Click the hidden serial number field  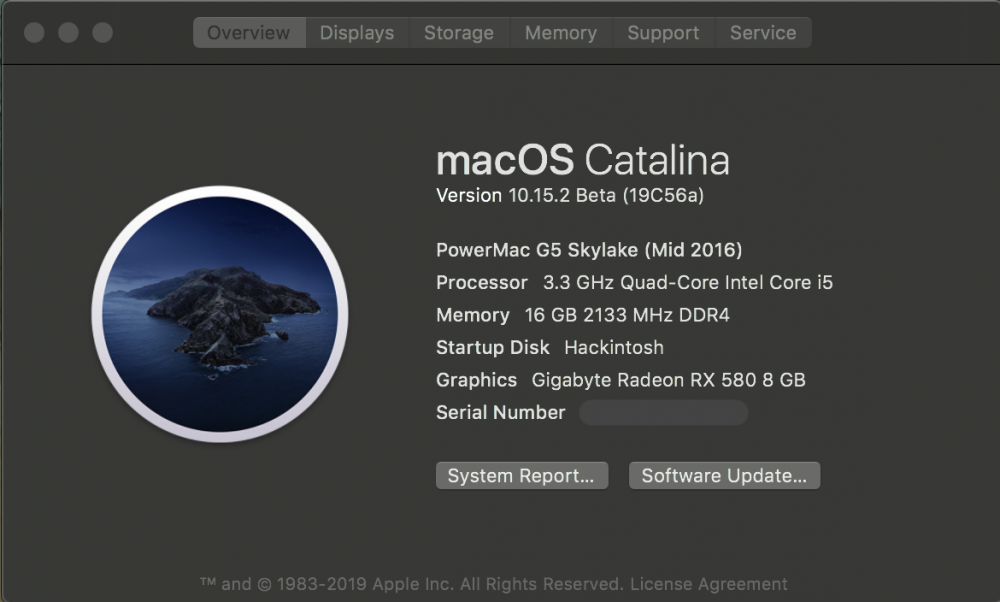coord(663,413)
